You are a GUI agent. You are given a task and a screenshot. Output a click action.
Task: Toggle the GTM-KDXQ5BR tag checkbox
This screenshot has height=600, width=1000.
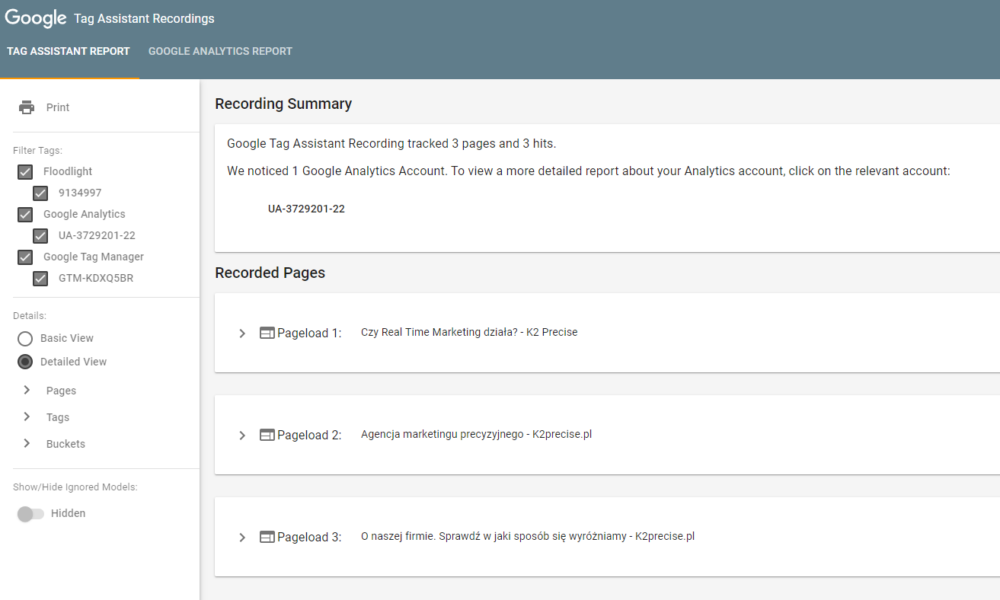click(x=41, y=279)
